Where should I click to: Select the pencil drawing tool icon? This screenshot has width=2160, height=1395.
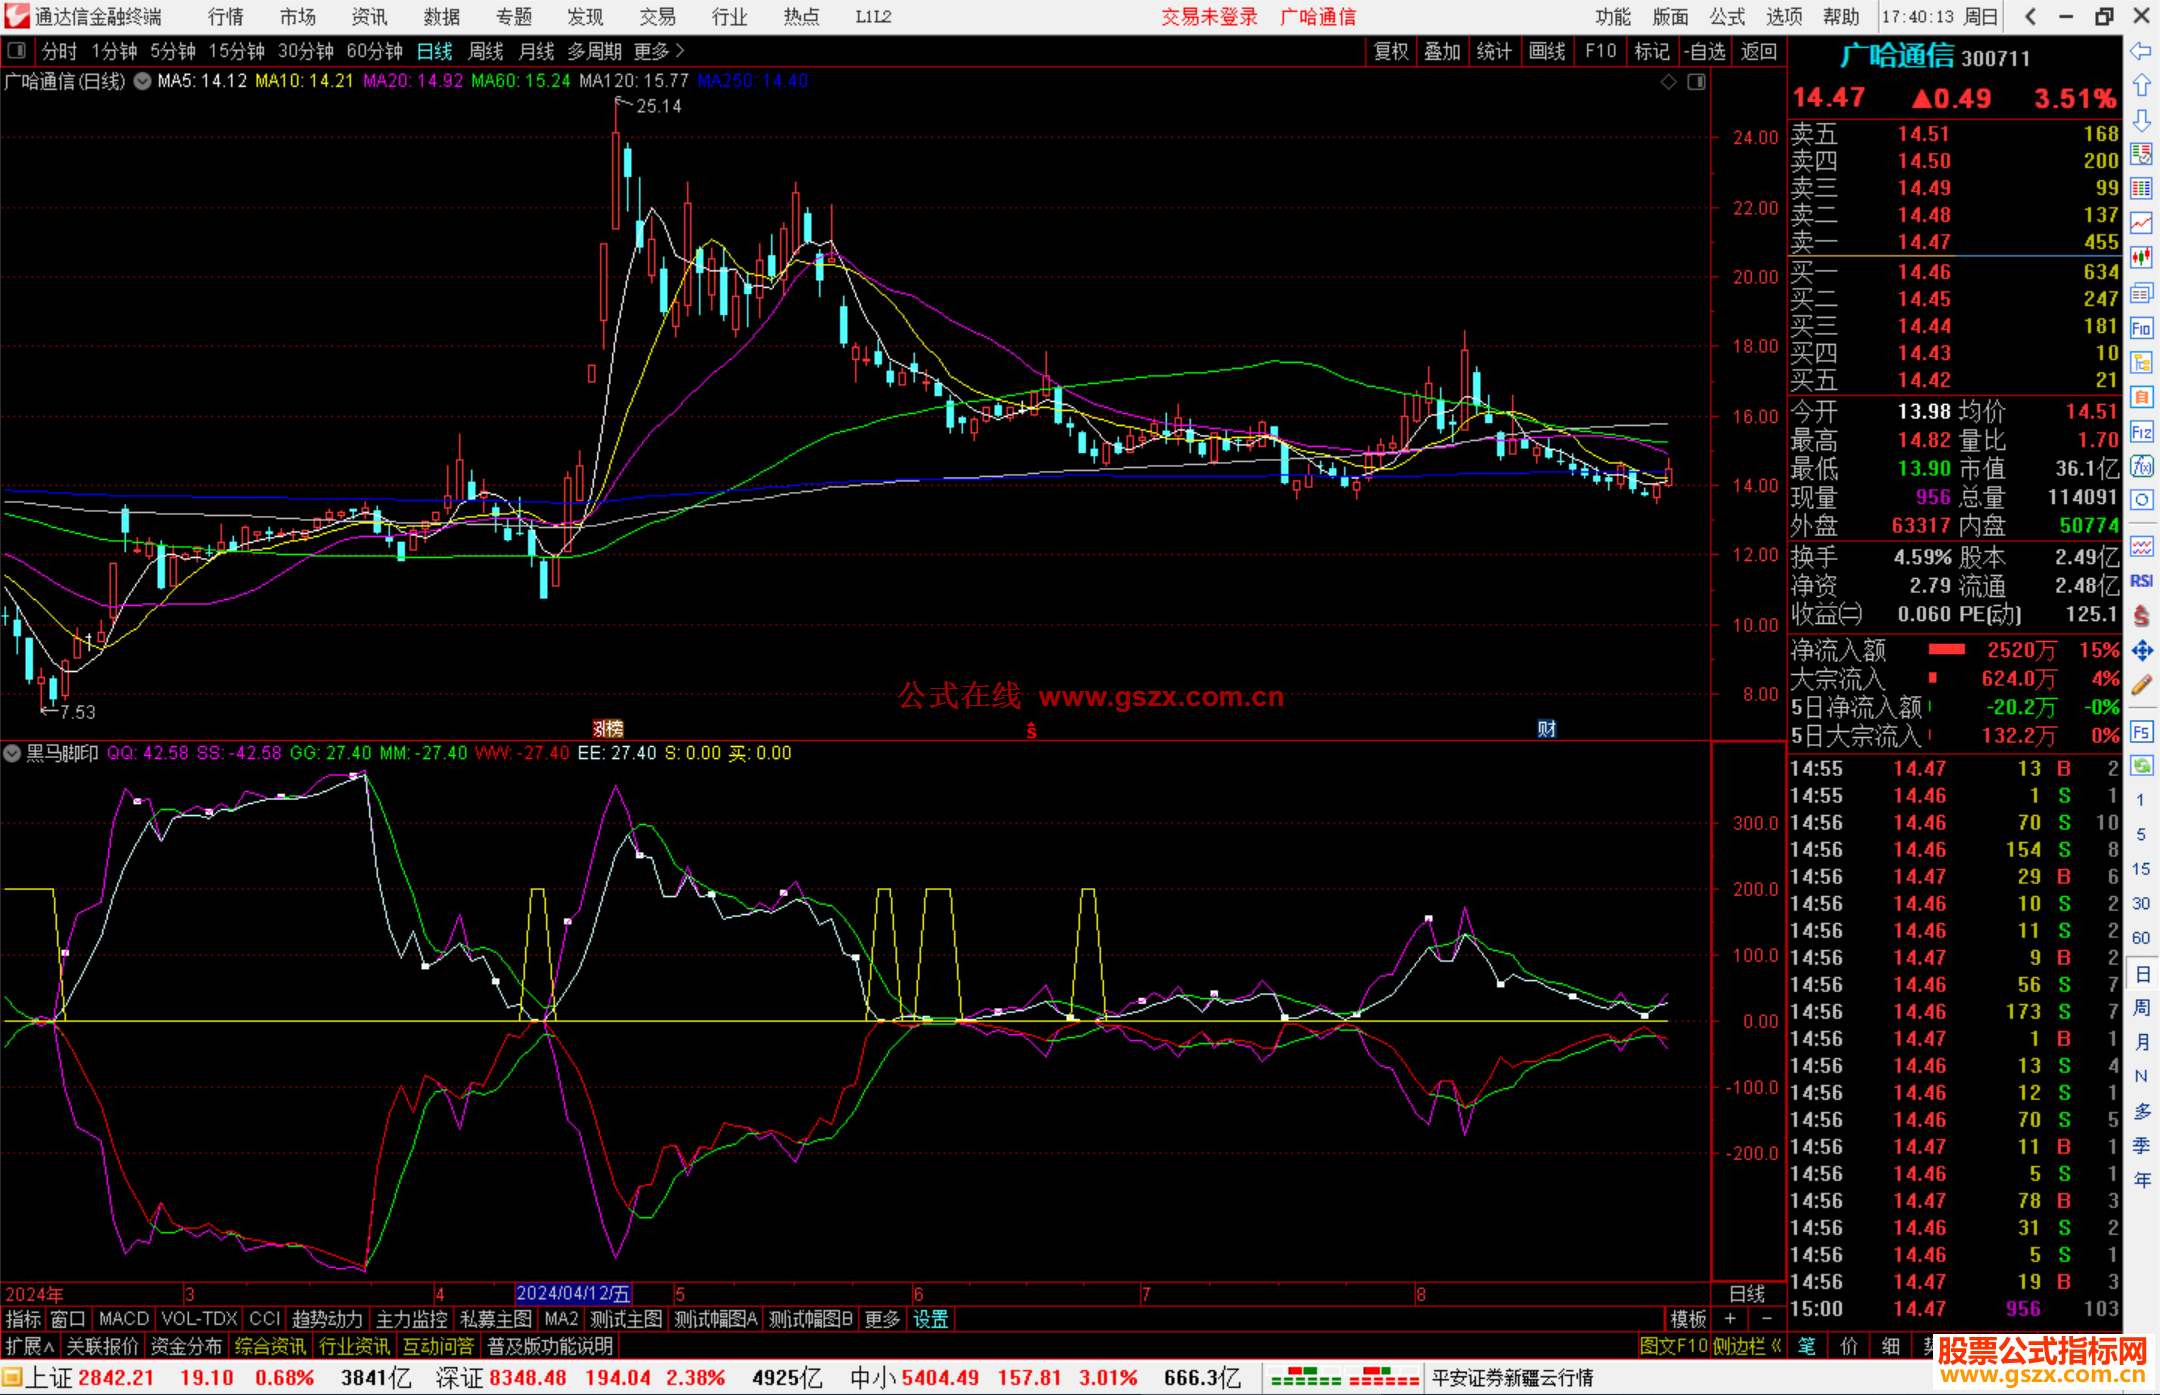(x=2141, y=685)
